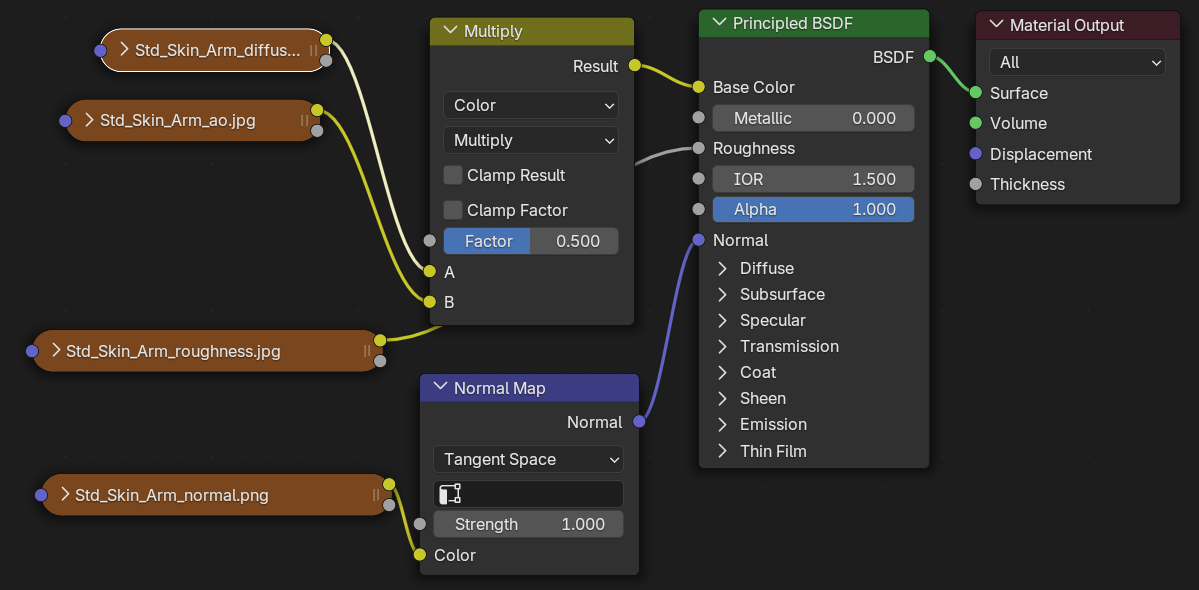Click the Color input socket on Normal Map node

click(419, 555)
